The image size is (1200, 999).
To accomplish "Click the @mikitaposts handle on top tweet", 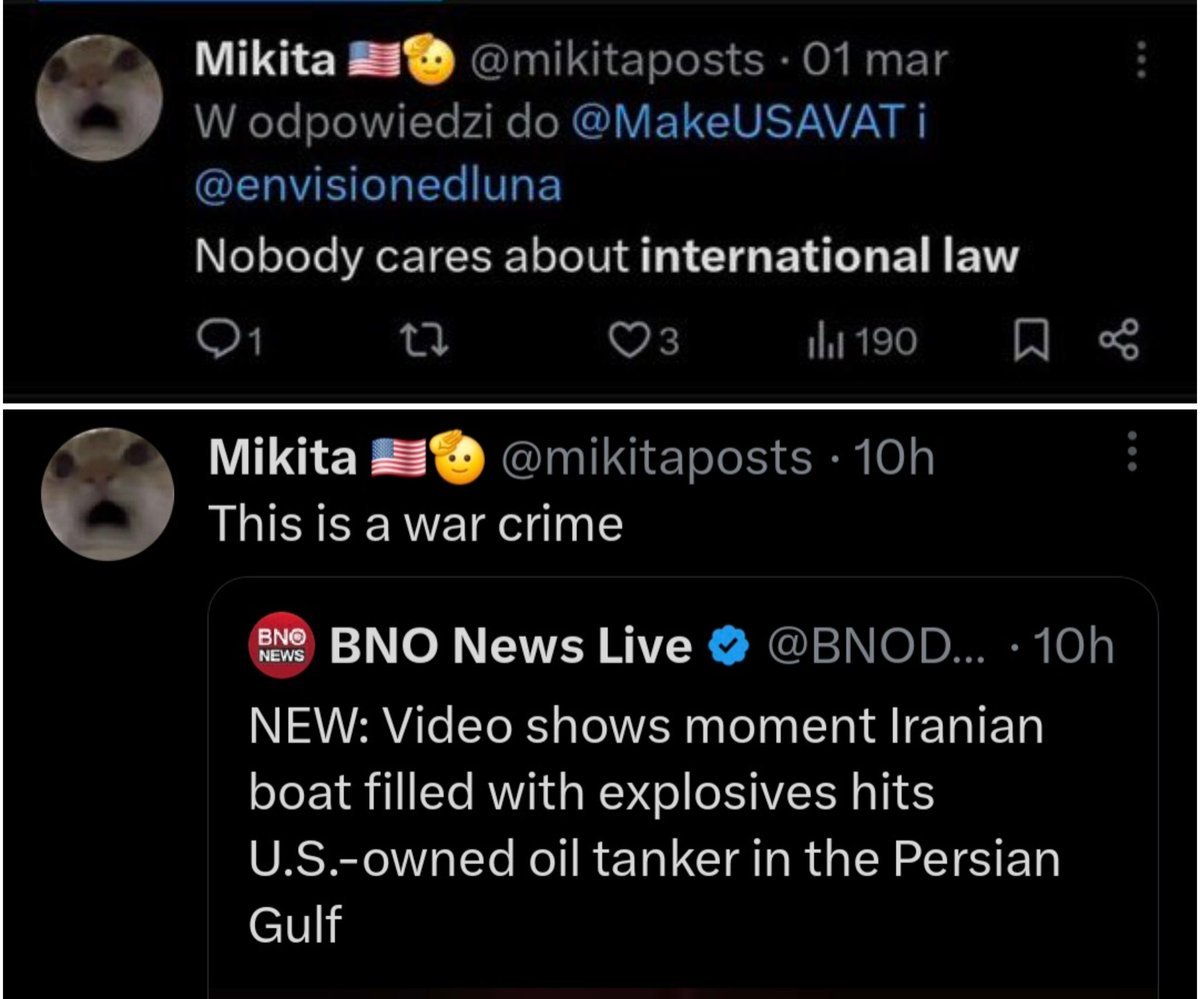I will click(x=617, y=60).
